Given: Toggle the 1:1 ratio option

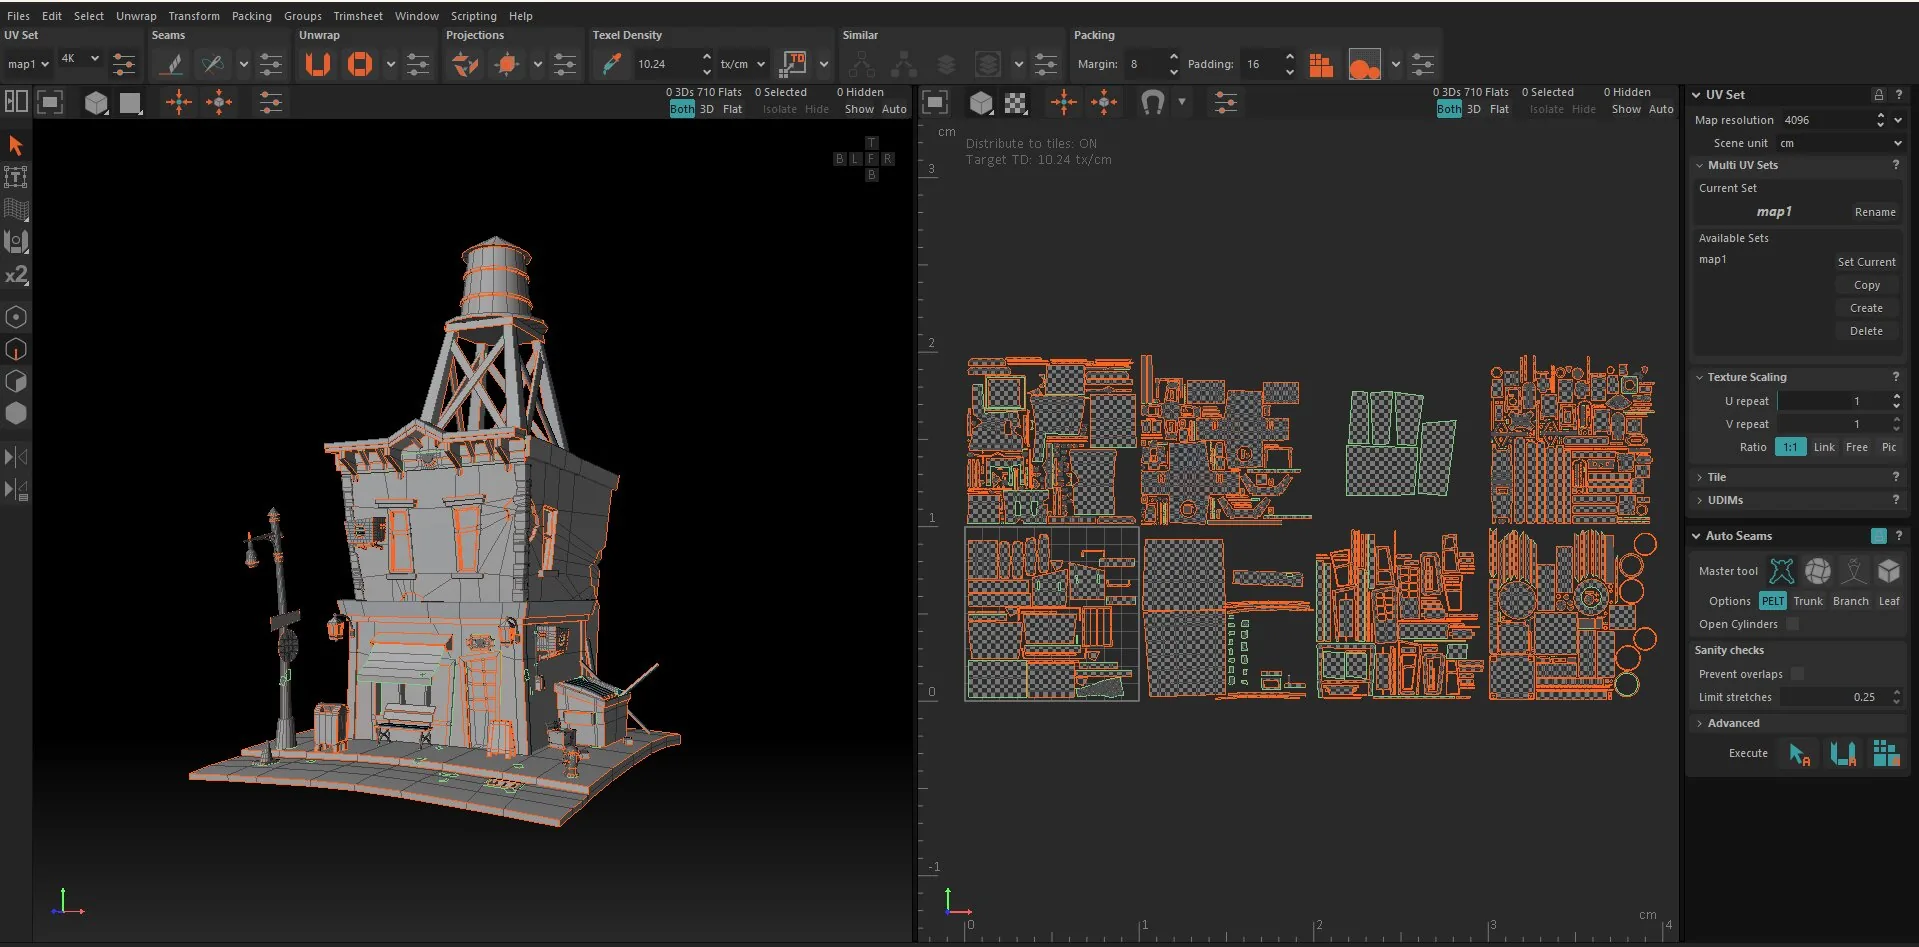Looking at the screenshot, I should point(1790,447).
